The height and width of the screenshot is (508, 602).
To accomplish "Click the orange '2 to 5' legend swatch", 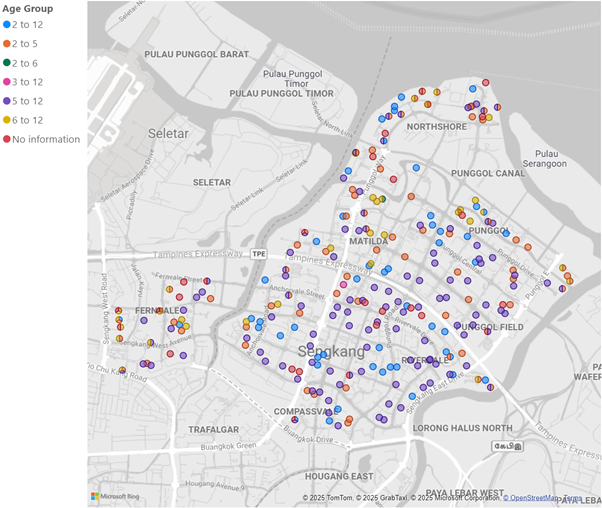I will click(7, 44).
